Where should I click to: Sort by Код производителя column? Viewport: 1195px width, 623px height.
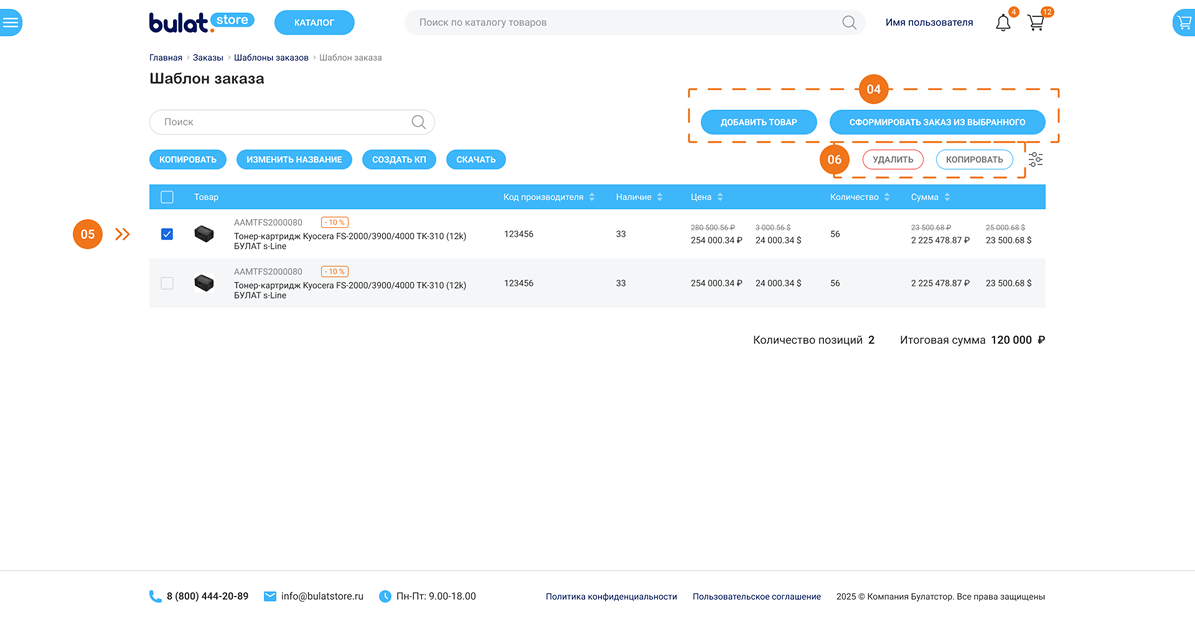tap(592, 197)
